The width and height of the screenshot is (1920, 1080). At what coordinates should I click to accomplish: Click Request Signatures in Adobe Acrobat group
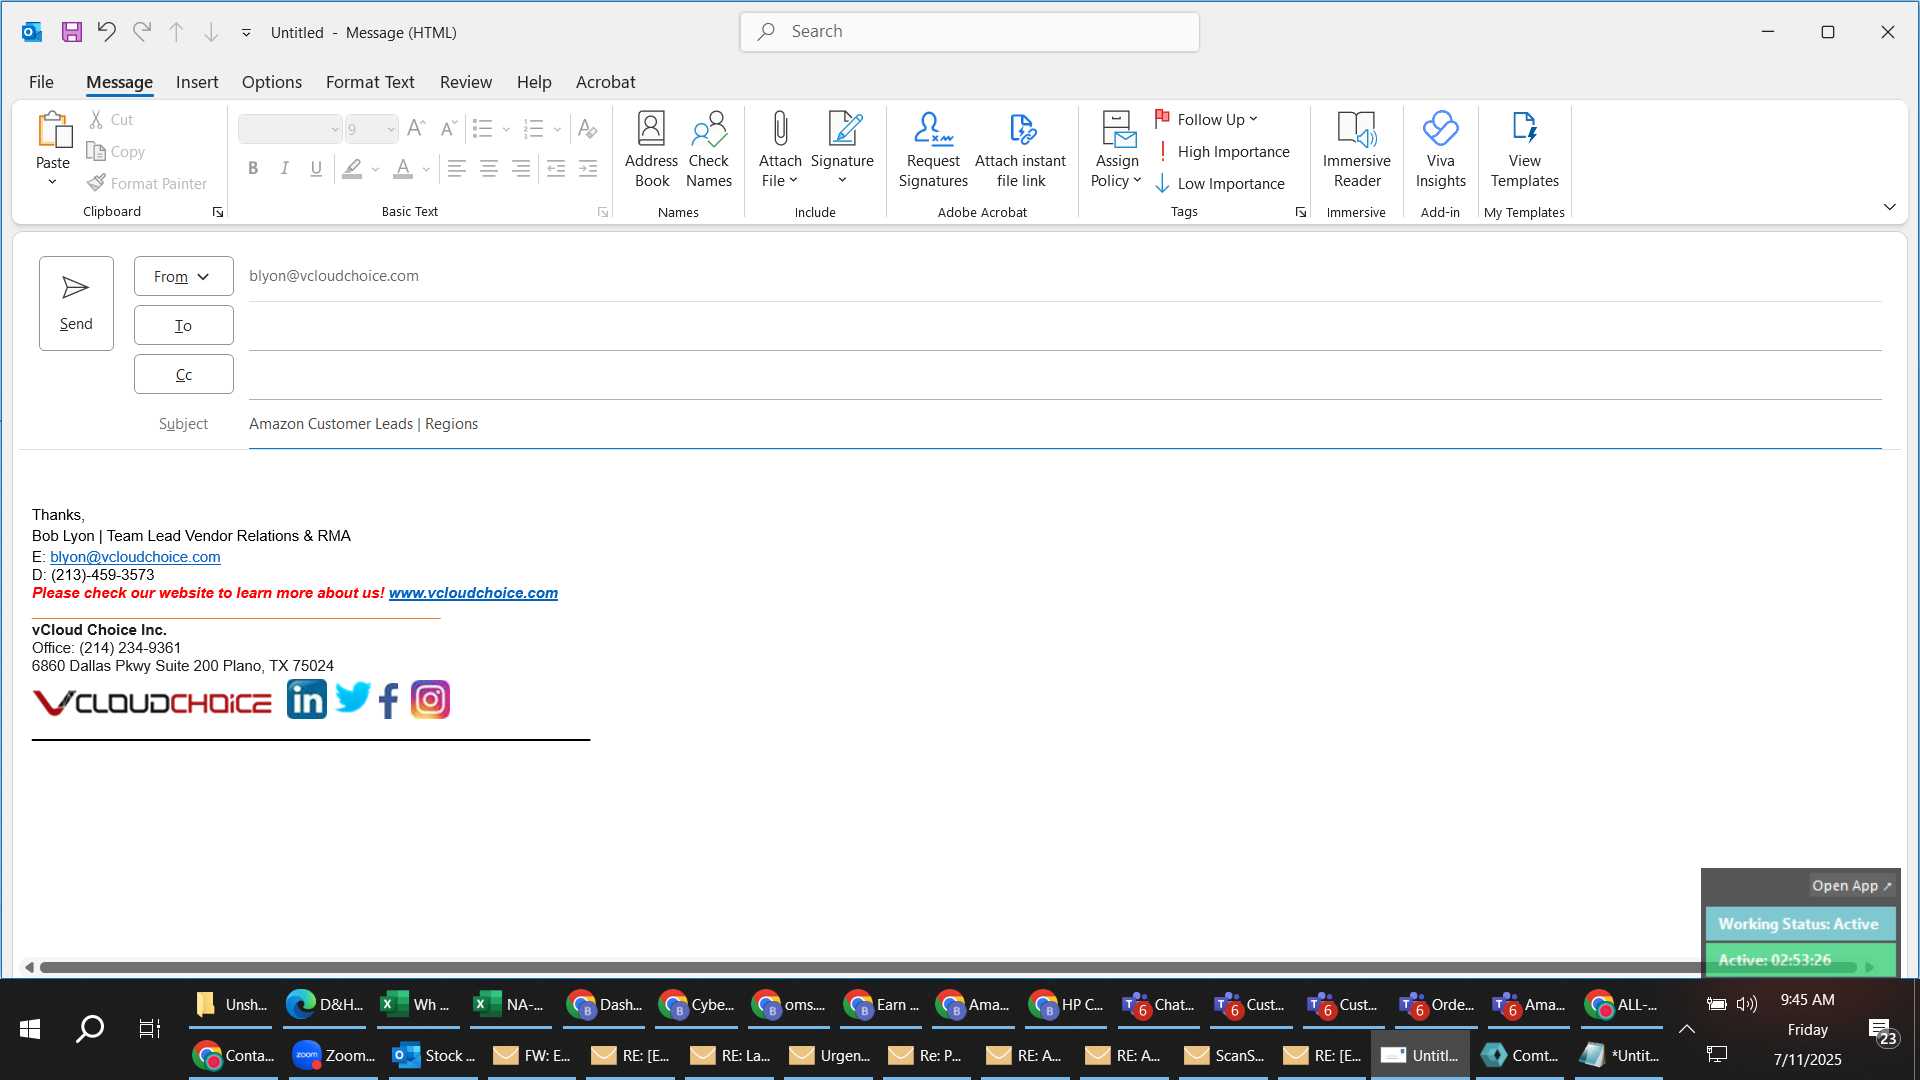pos(933,149)
